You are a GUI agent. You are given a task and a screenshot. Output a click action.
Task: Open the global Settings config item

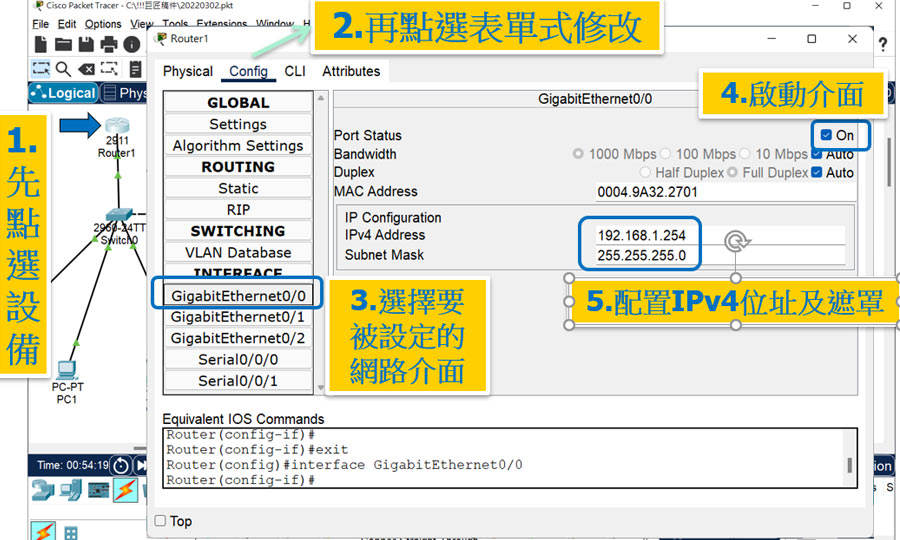point(238,124)
